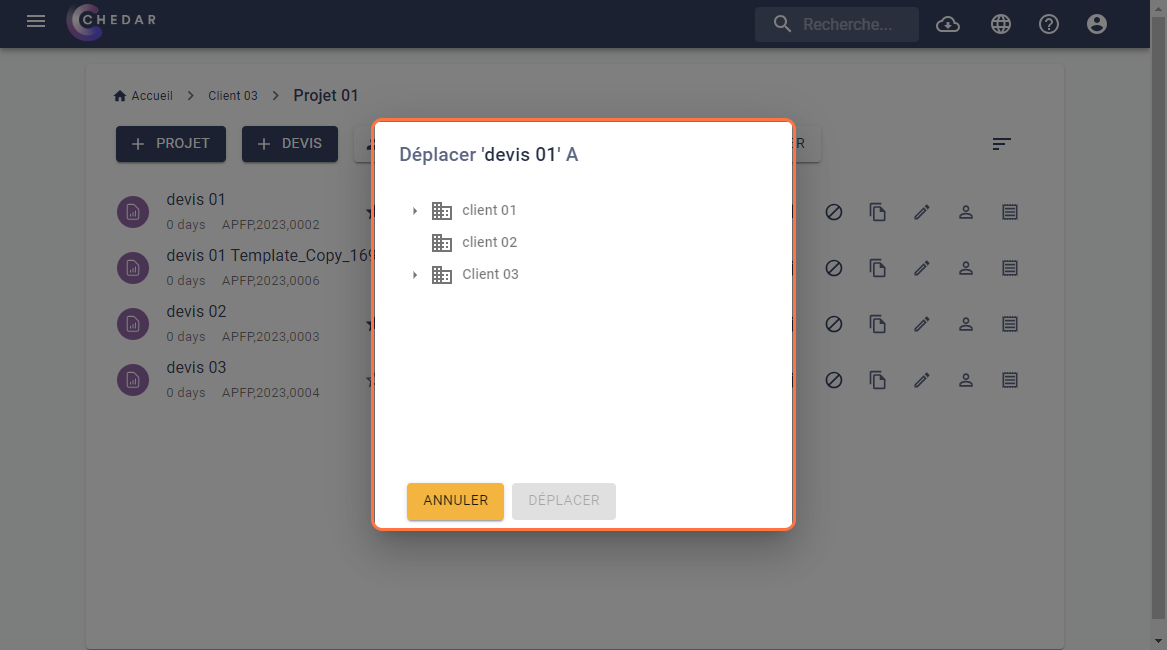Click the DÉPLACER button

[563, 501]
